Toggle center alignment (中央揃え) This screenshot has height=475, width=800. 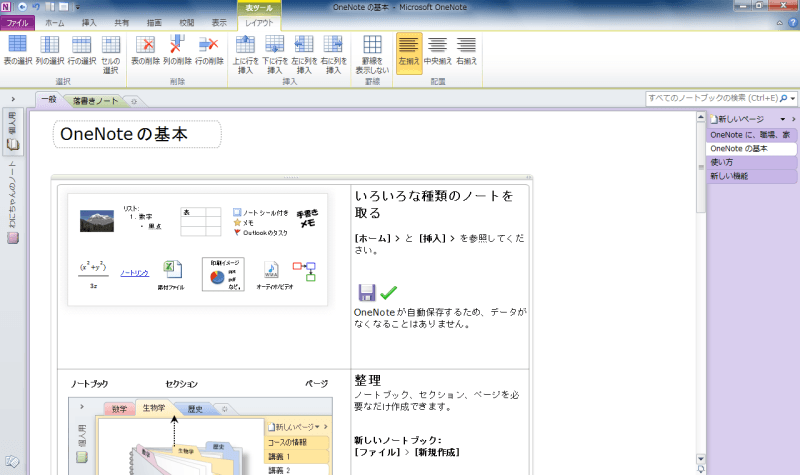[437, 51]
